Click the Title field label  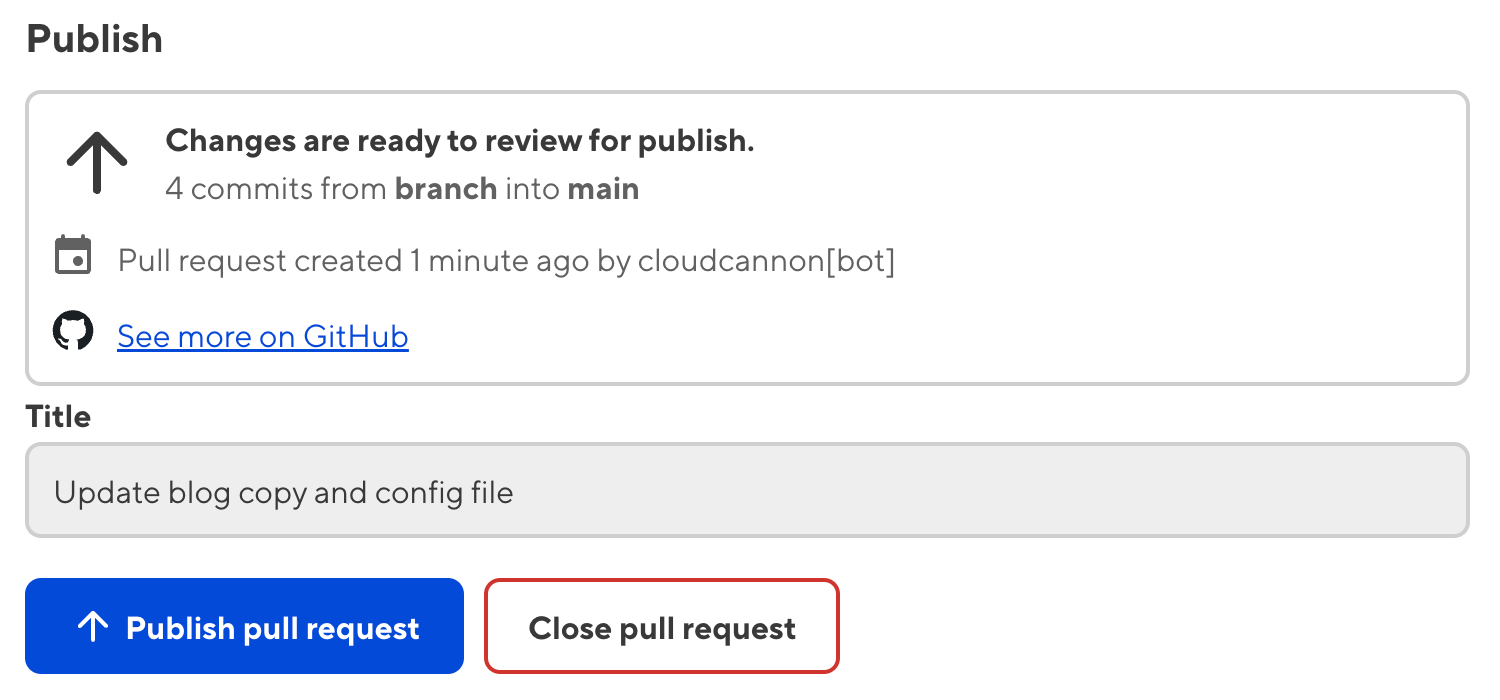(x=58, y=416)
